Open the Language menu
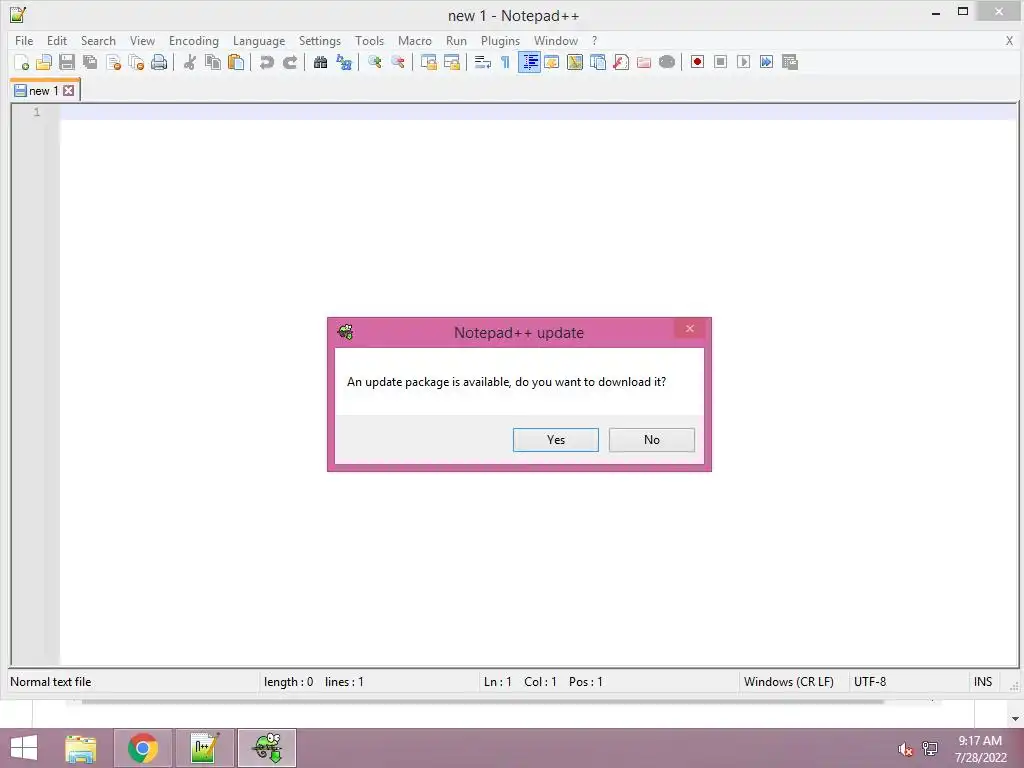 259,40
